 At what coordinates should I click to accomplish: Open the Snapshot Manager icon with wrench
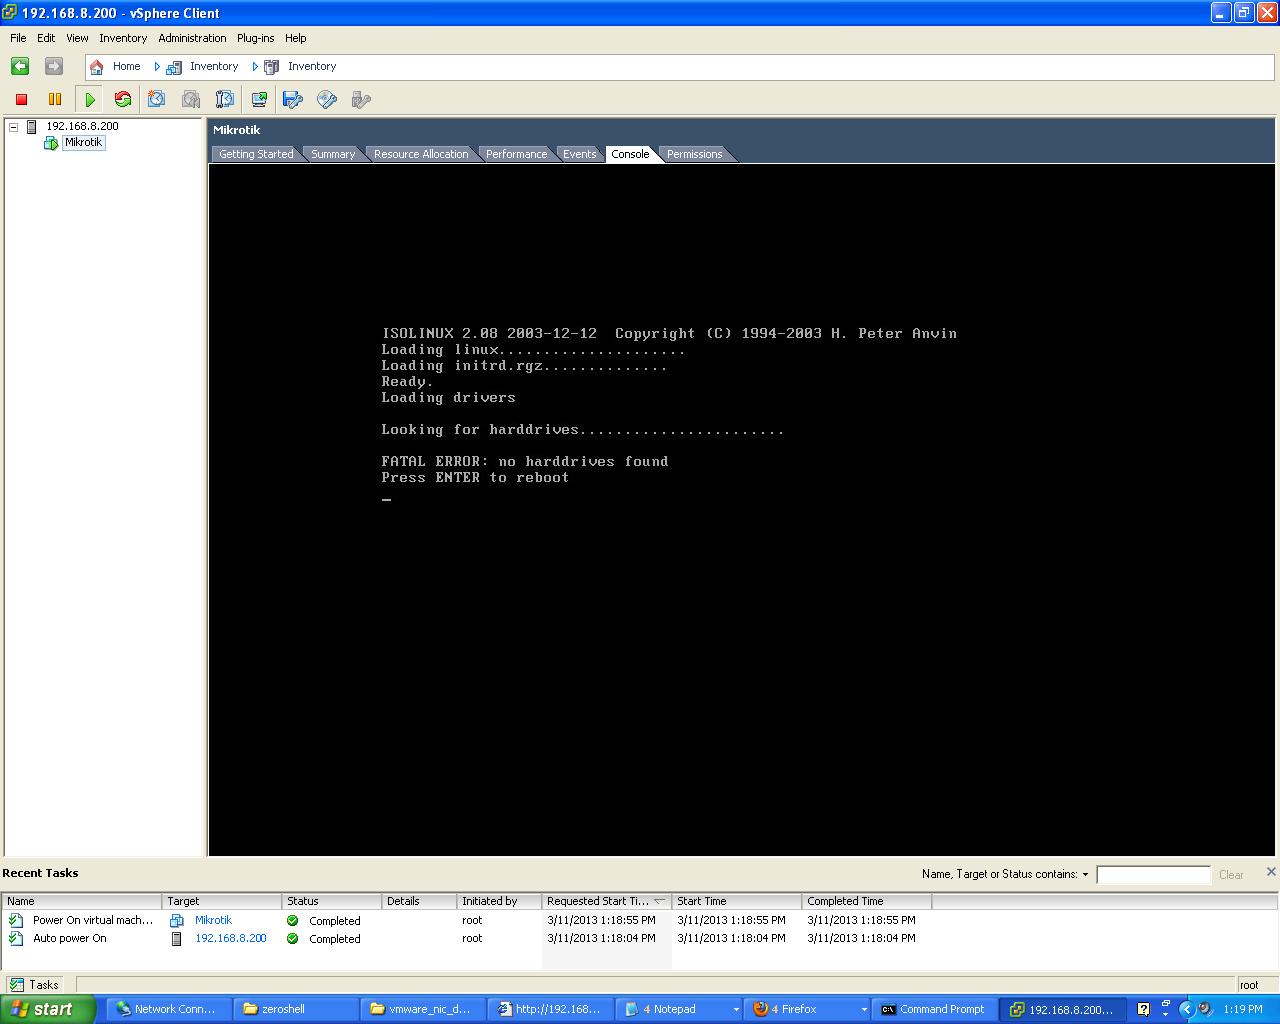tap(225, 99)
